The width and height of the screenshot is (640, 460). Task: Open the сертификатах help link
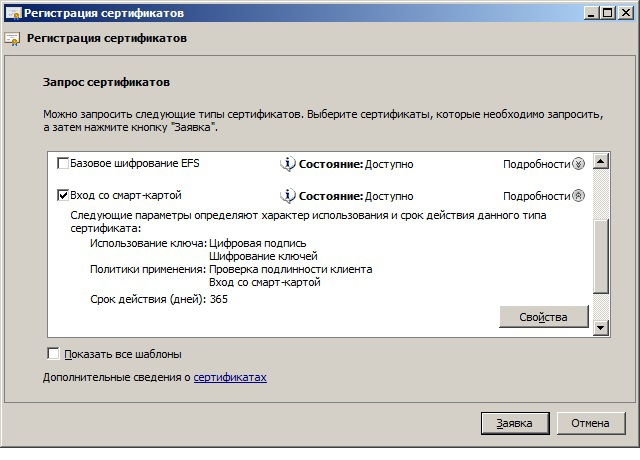230,377
